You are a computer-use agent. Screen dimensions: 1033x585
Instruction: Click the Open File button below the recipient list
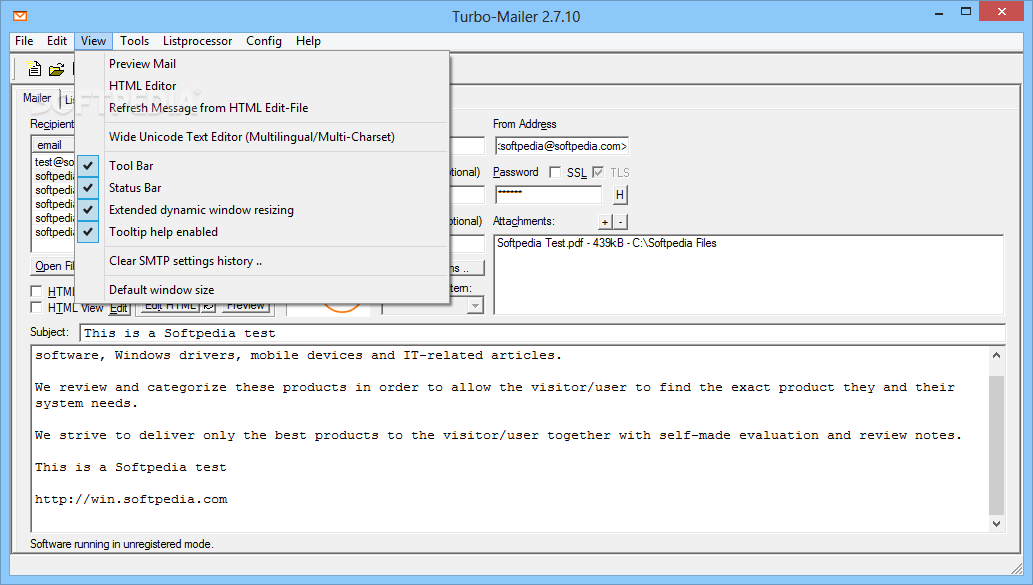tap(53, 266)
